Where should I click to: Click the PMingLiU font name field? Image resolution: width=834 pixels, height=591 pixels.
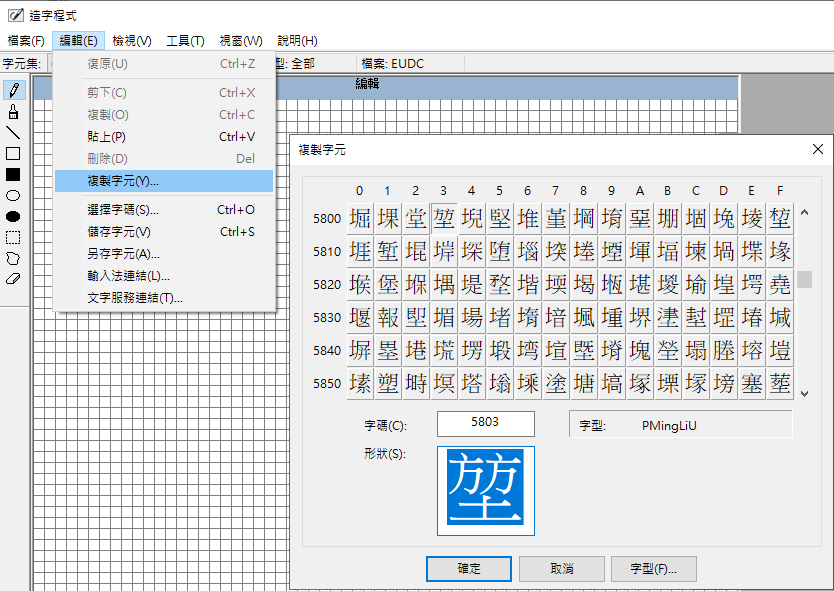[x=681, y=425]
